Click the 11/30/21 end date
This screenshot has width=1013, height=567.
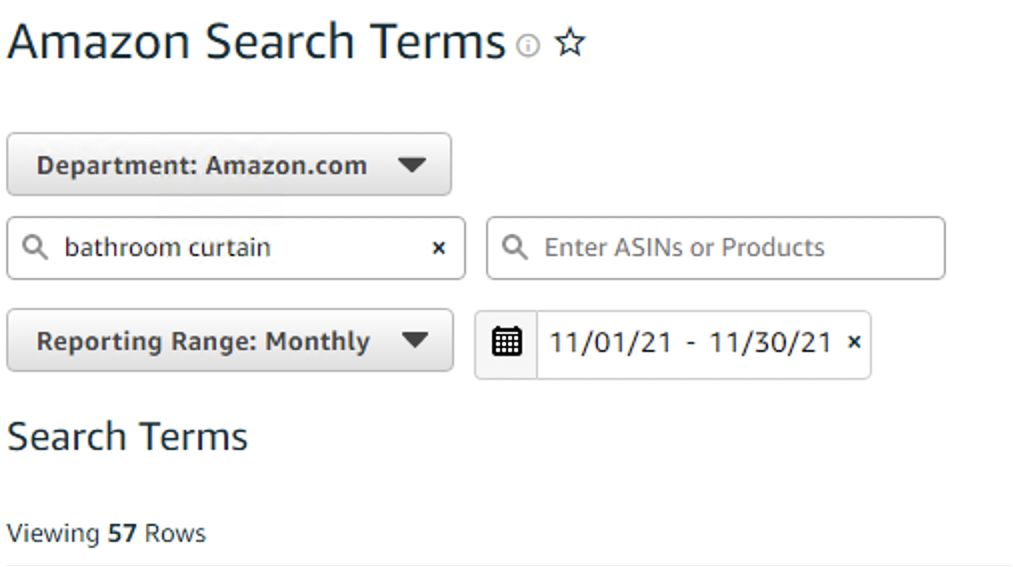[770, 343]
